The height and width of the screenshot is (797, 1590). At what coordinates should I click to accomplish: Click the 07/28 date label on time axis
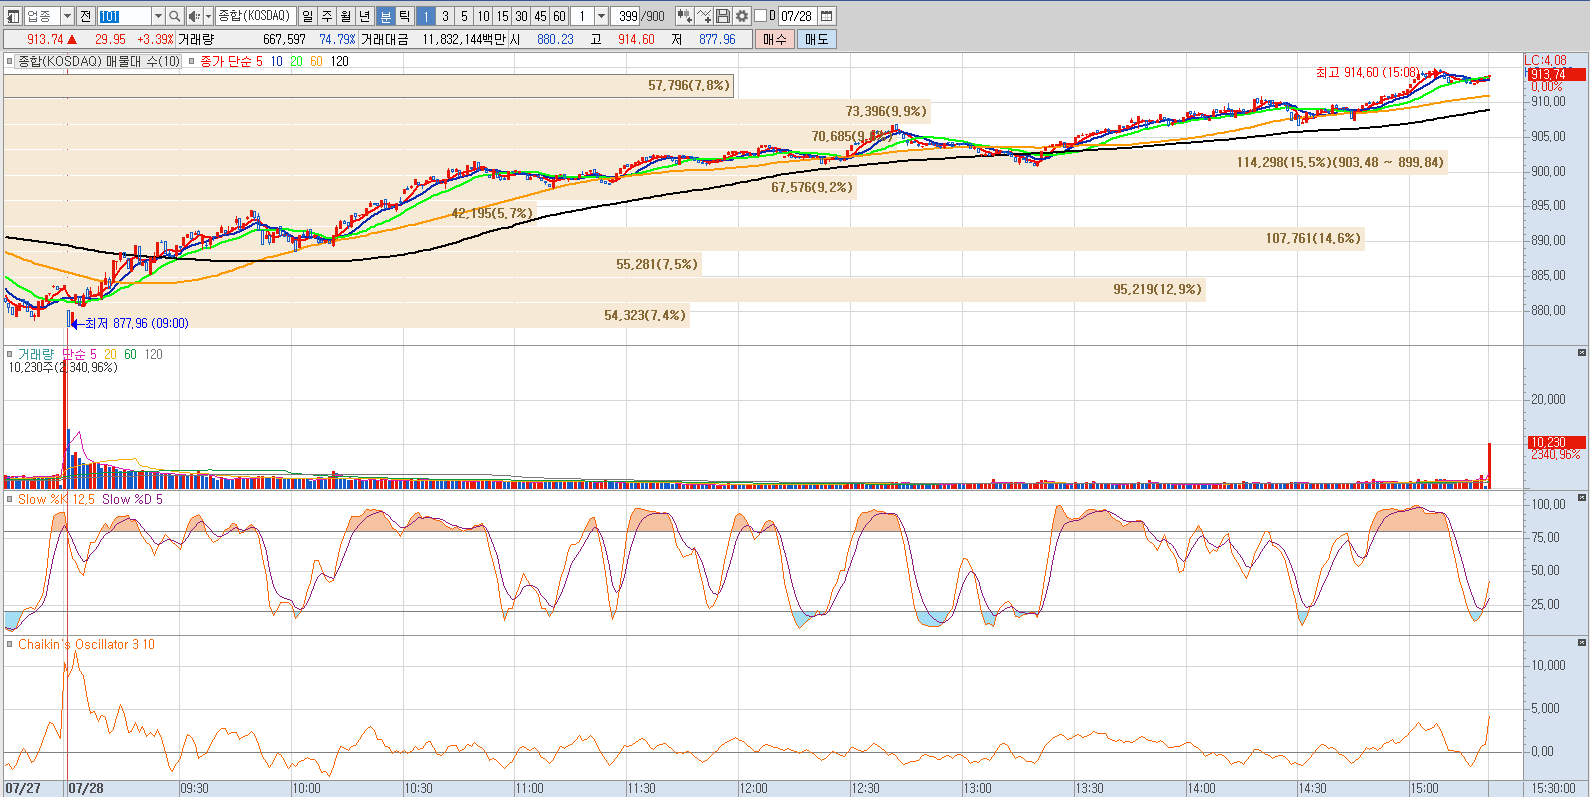86,788
